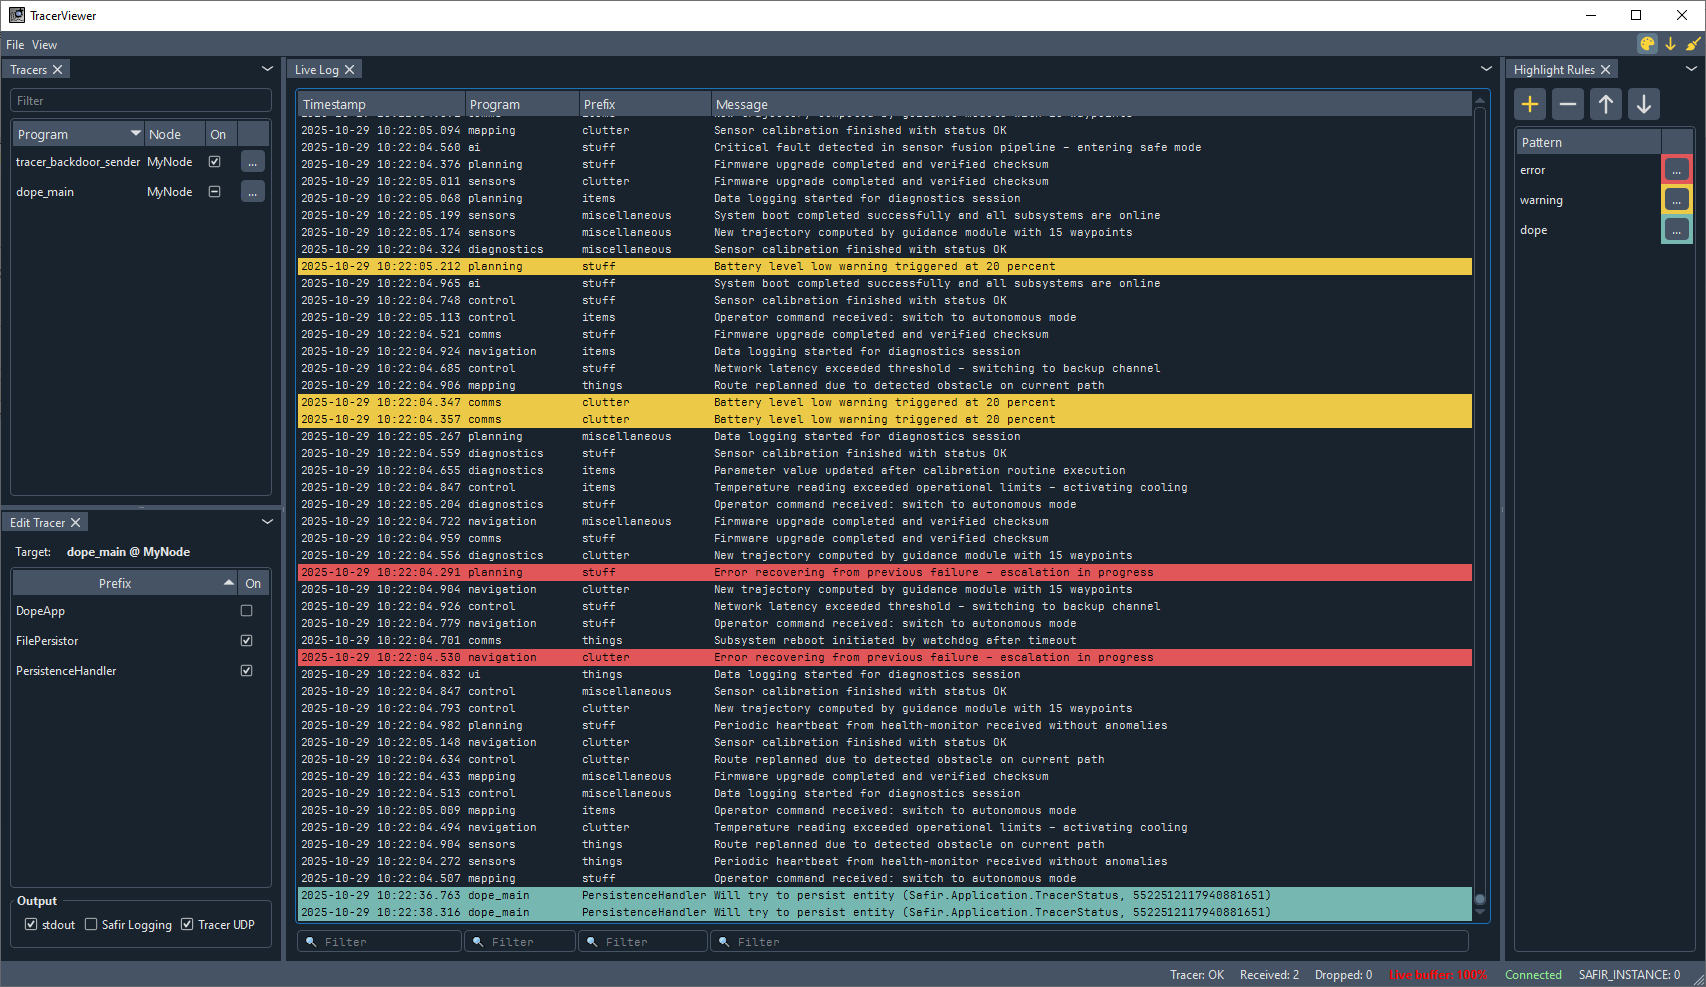Move highlight rule down with the down arrow
Screen dimensions: 1706x987
click(x=1643, y=103)
